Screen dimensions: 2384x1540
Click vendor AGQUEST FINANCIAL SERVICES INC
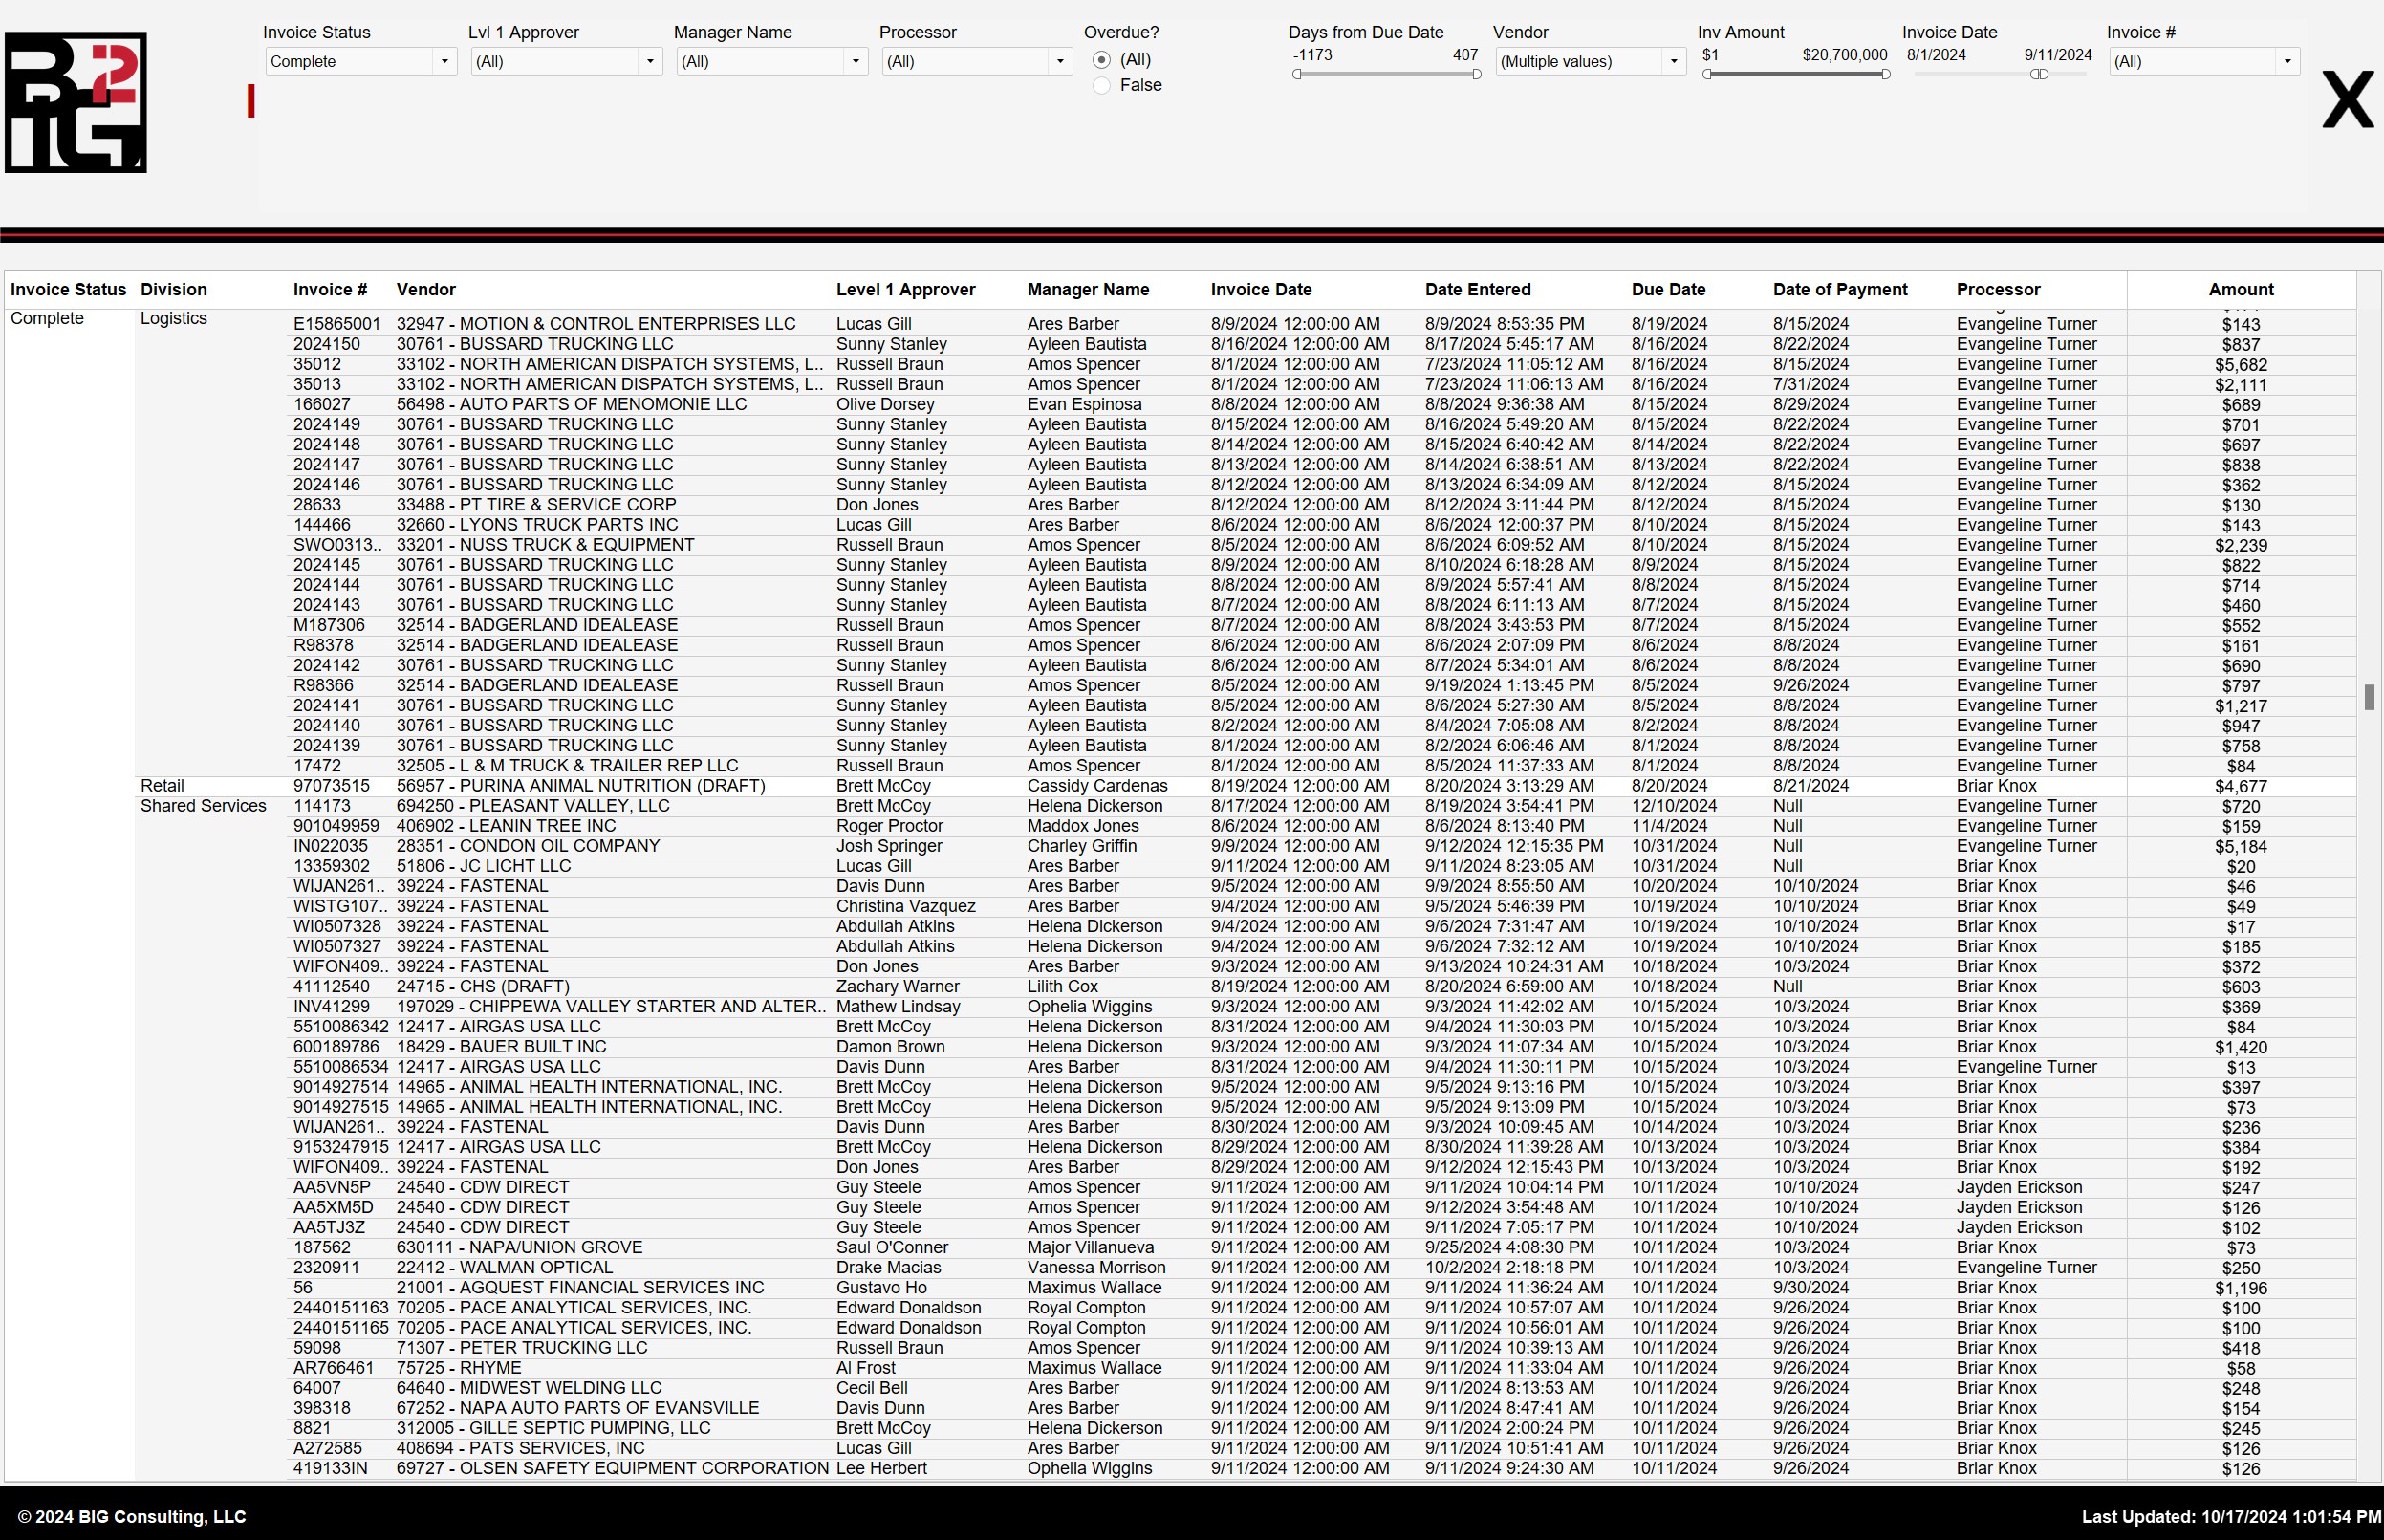pos(580,1288)
